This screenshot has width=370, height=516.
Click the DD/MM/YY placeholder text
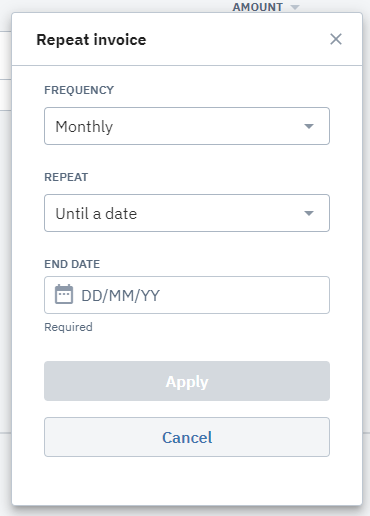121,296
